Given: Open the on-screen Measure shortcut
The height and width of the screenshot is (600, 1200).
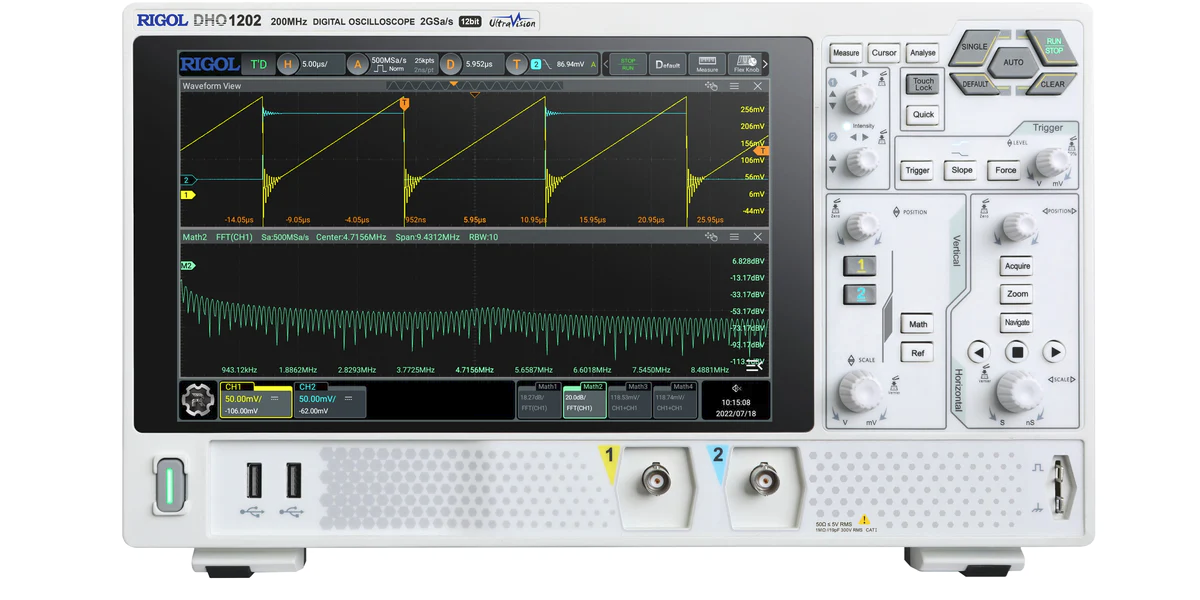Looking at the screenshot, I should [x=707, y=64].
